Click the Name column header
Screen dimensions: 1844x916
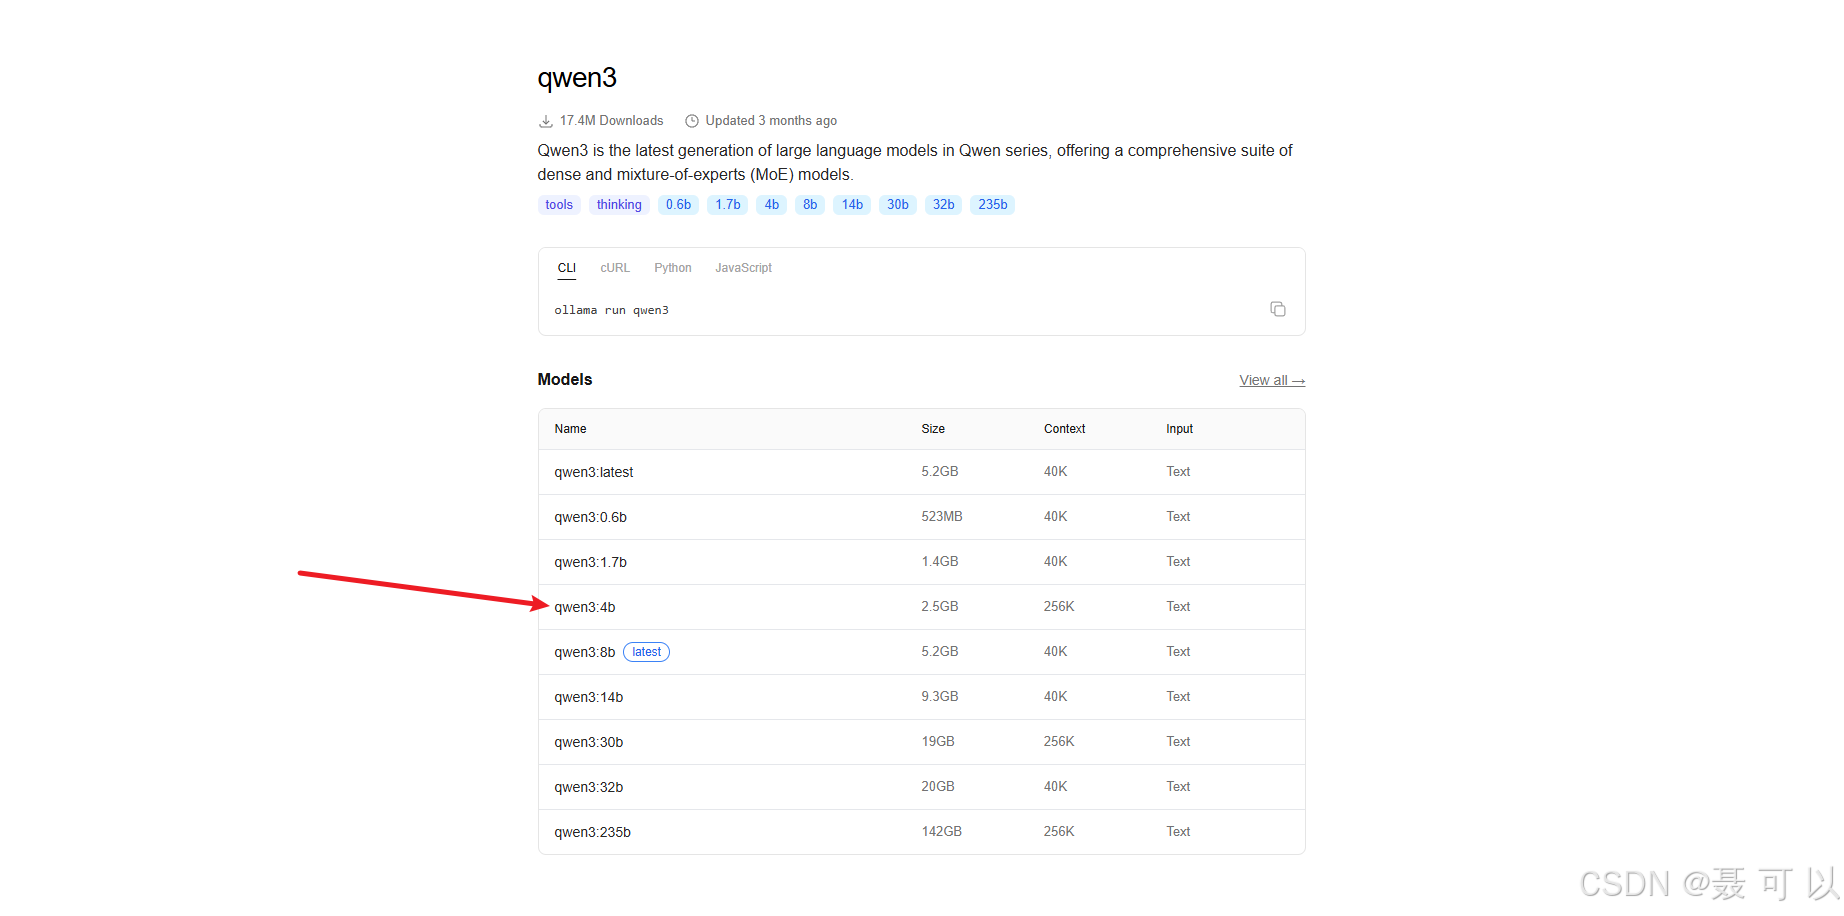[x=570, y=429]
